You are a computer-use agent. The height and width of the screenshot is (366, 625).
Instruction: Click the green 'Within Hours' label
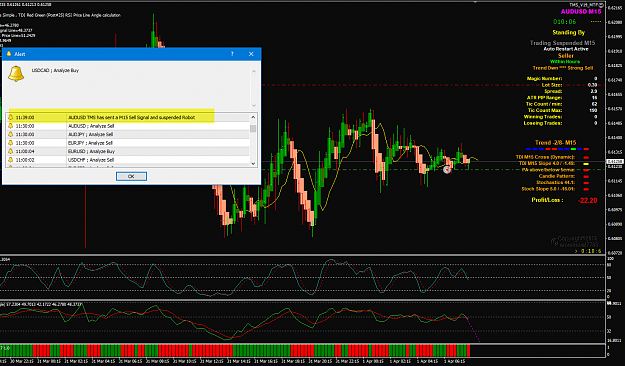tap(565, 62)
